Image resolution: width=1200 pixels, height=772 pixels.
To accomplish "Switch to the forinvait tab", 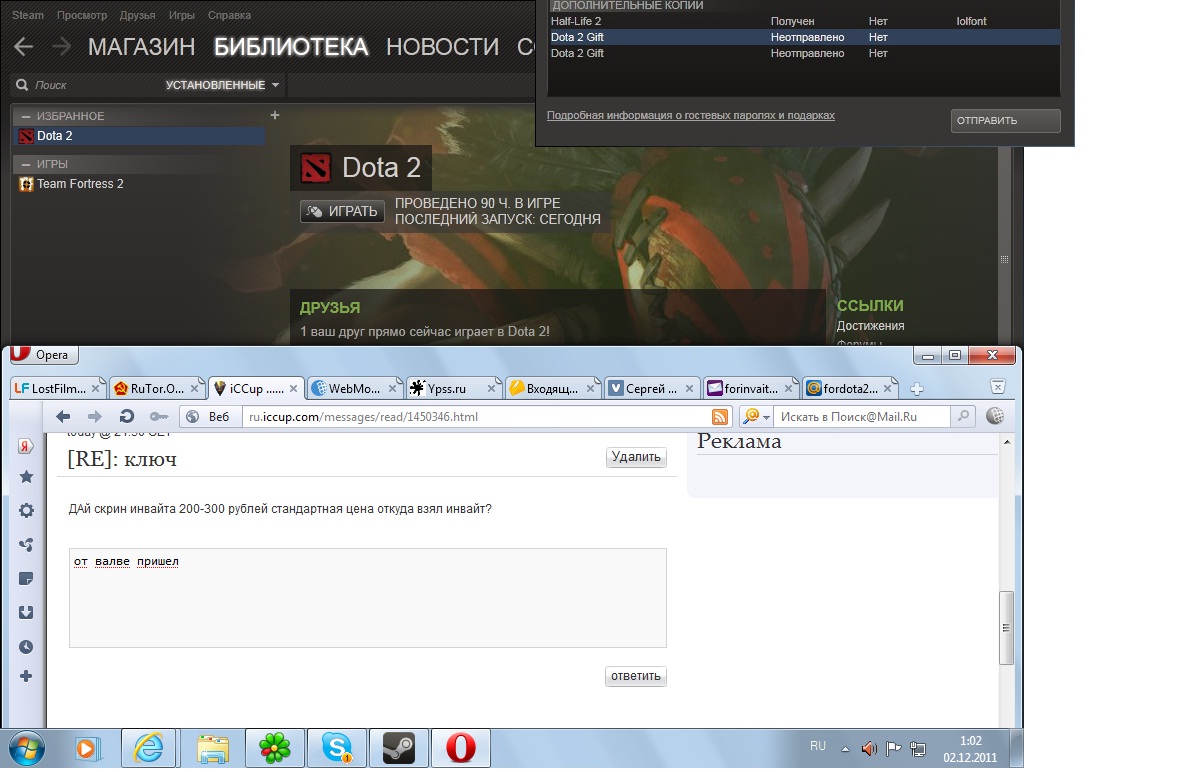I will [751, 388].
